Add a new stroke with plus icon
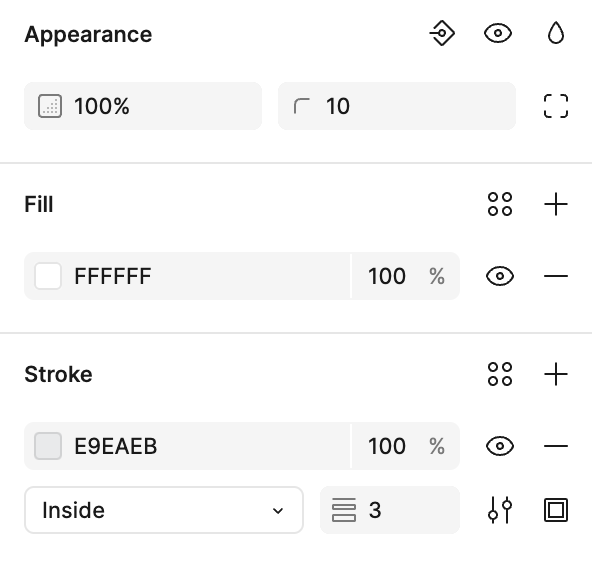The height and width of the screenshot is (562, 592). pos(556,374)
